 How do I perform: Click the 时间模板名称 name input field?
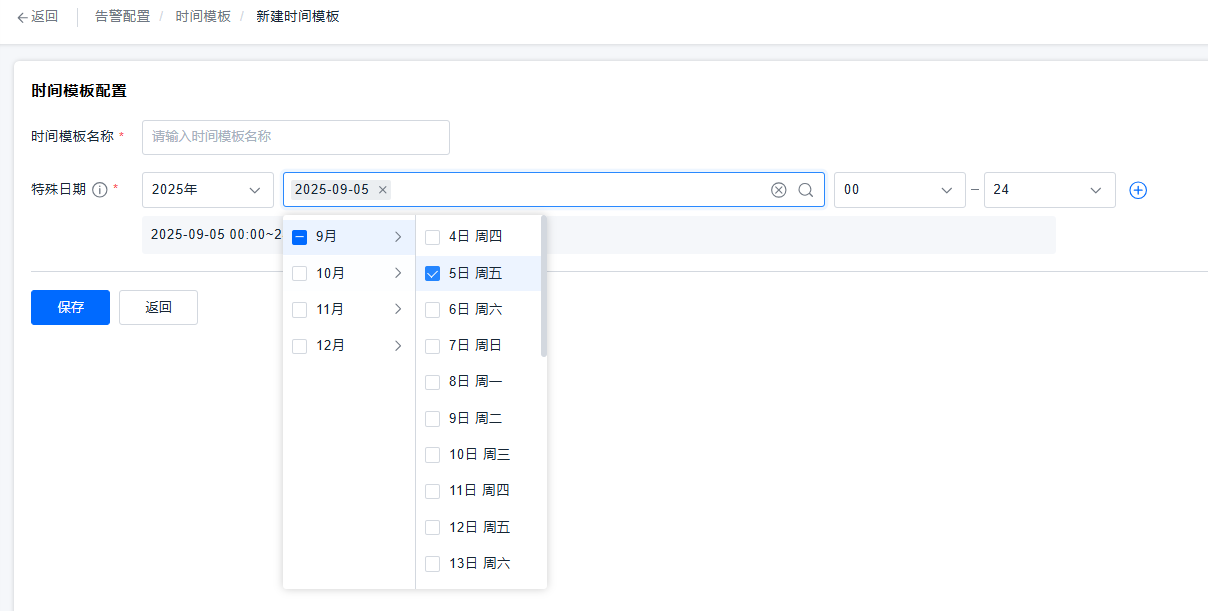(295, 137)
